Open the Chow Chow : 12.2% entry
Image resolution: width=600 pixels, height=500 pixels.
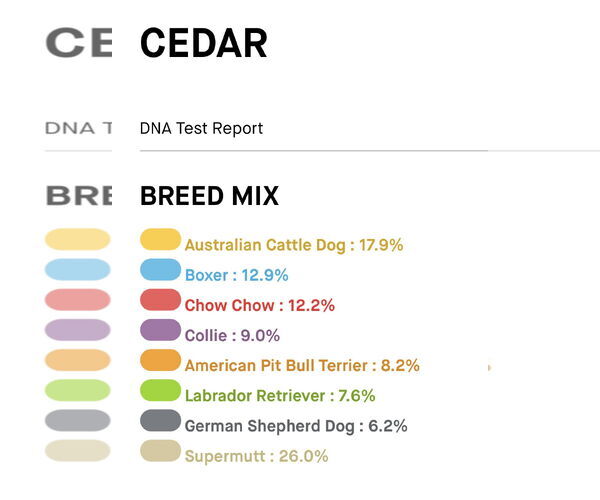pos(260,306)
